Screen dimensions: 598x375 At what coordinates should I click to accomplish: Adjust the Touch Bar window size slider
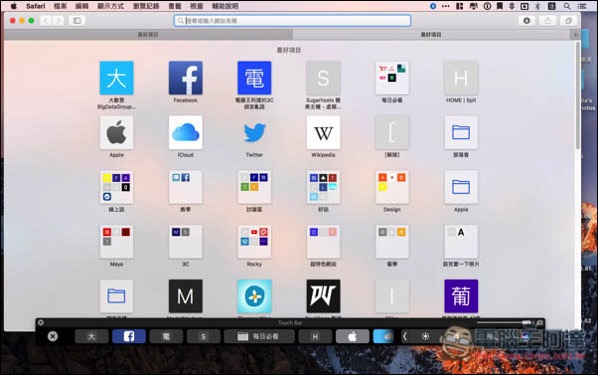pos(503,323)
